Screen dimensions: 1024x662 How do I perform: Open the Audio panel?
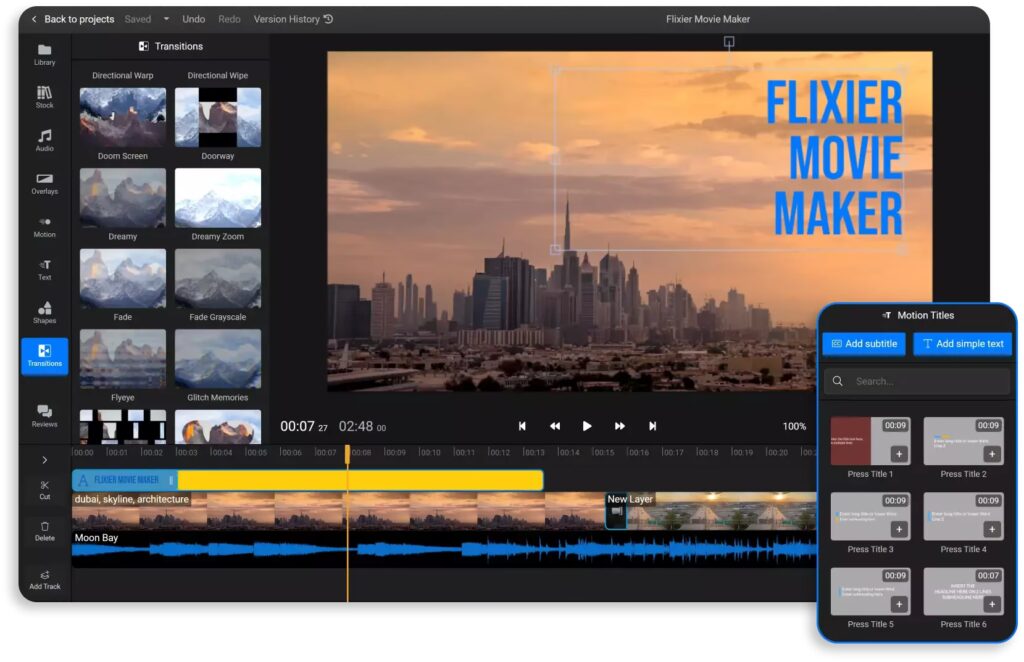[x=44, y=140]
